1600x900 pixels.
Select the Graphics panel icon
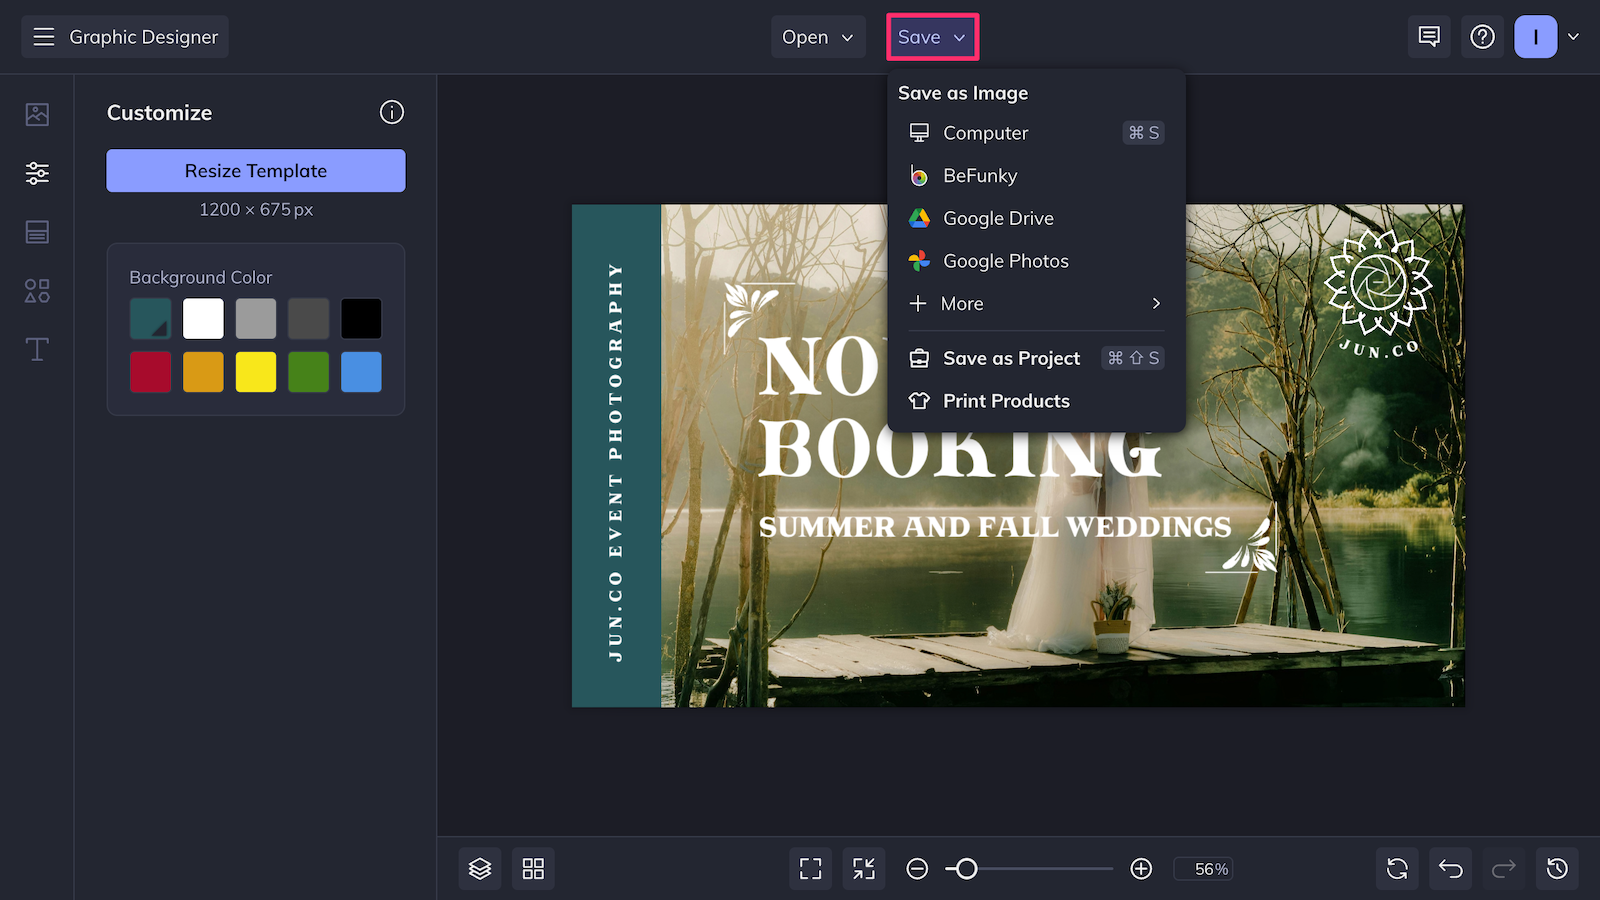click(36, 291)
